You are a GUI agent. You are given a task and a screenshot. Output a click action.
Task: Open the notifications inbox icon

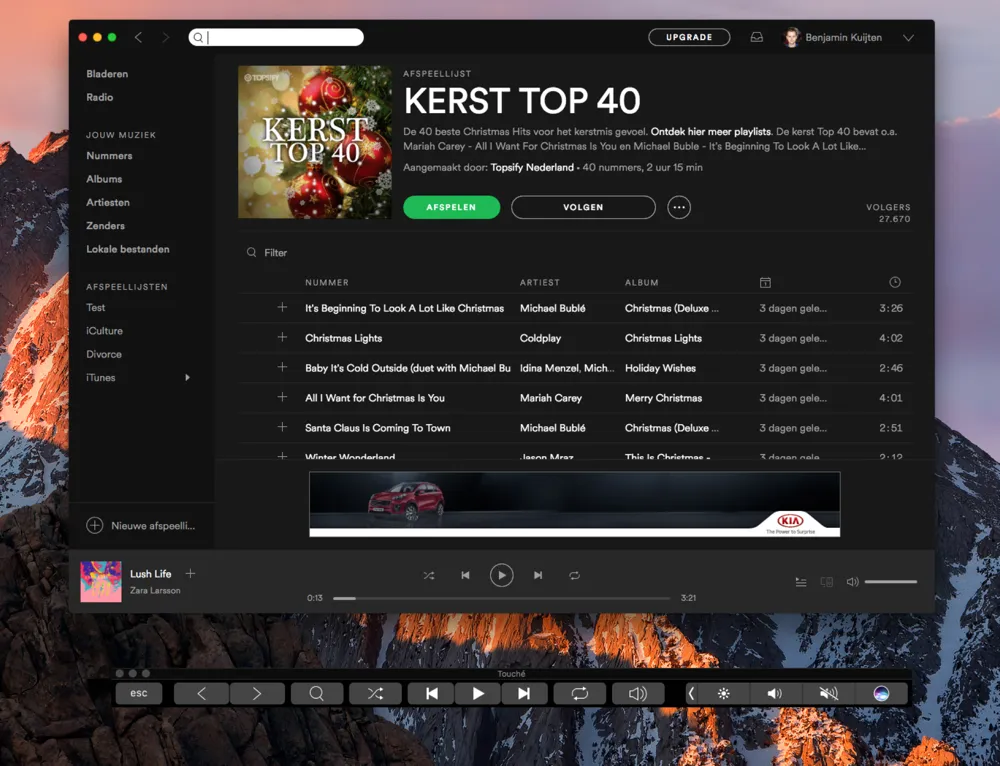pos(756,38)
